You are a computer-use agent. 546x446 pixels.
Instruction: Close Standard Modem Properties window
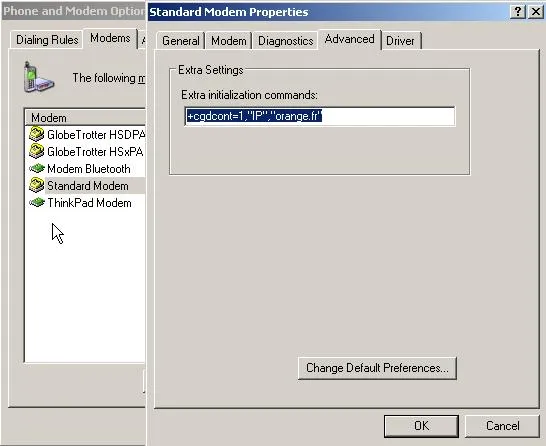point(536,12)
